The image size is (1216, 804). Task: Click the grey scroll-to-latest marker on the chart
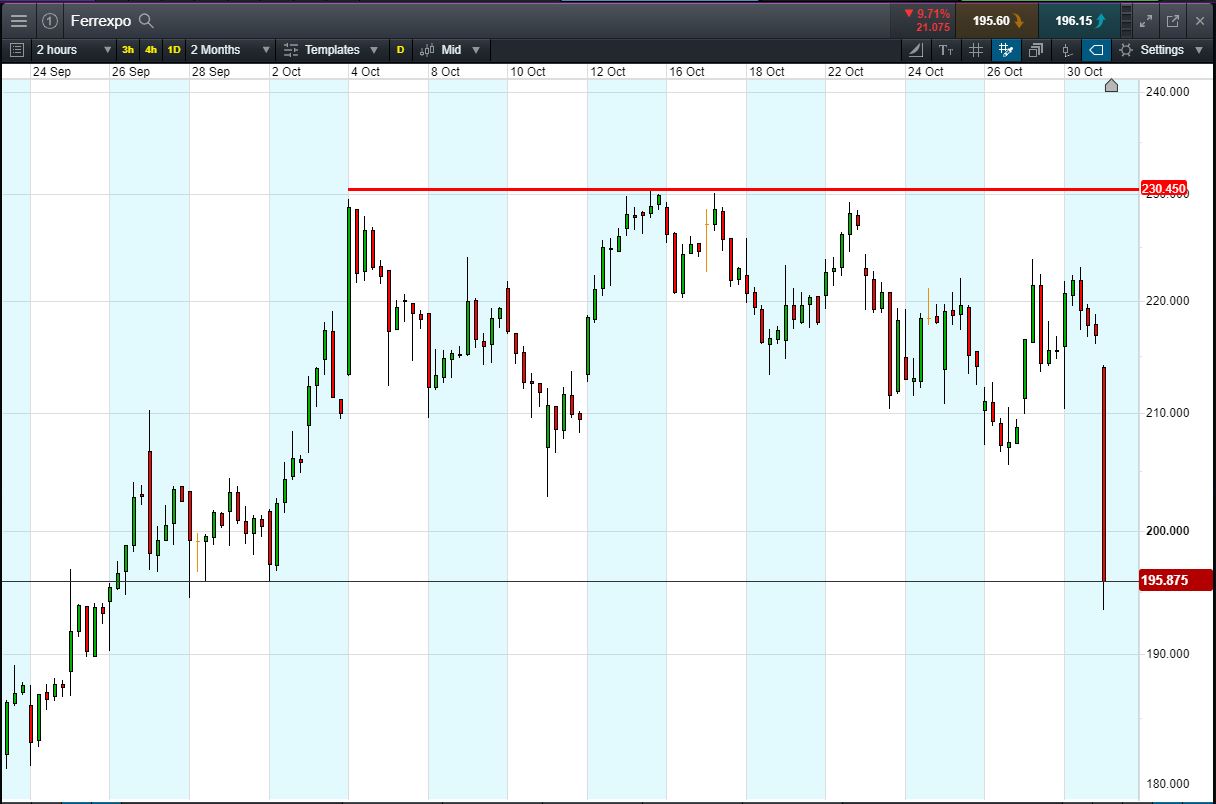pos(1111,86)
